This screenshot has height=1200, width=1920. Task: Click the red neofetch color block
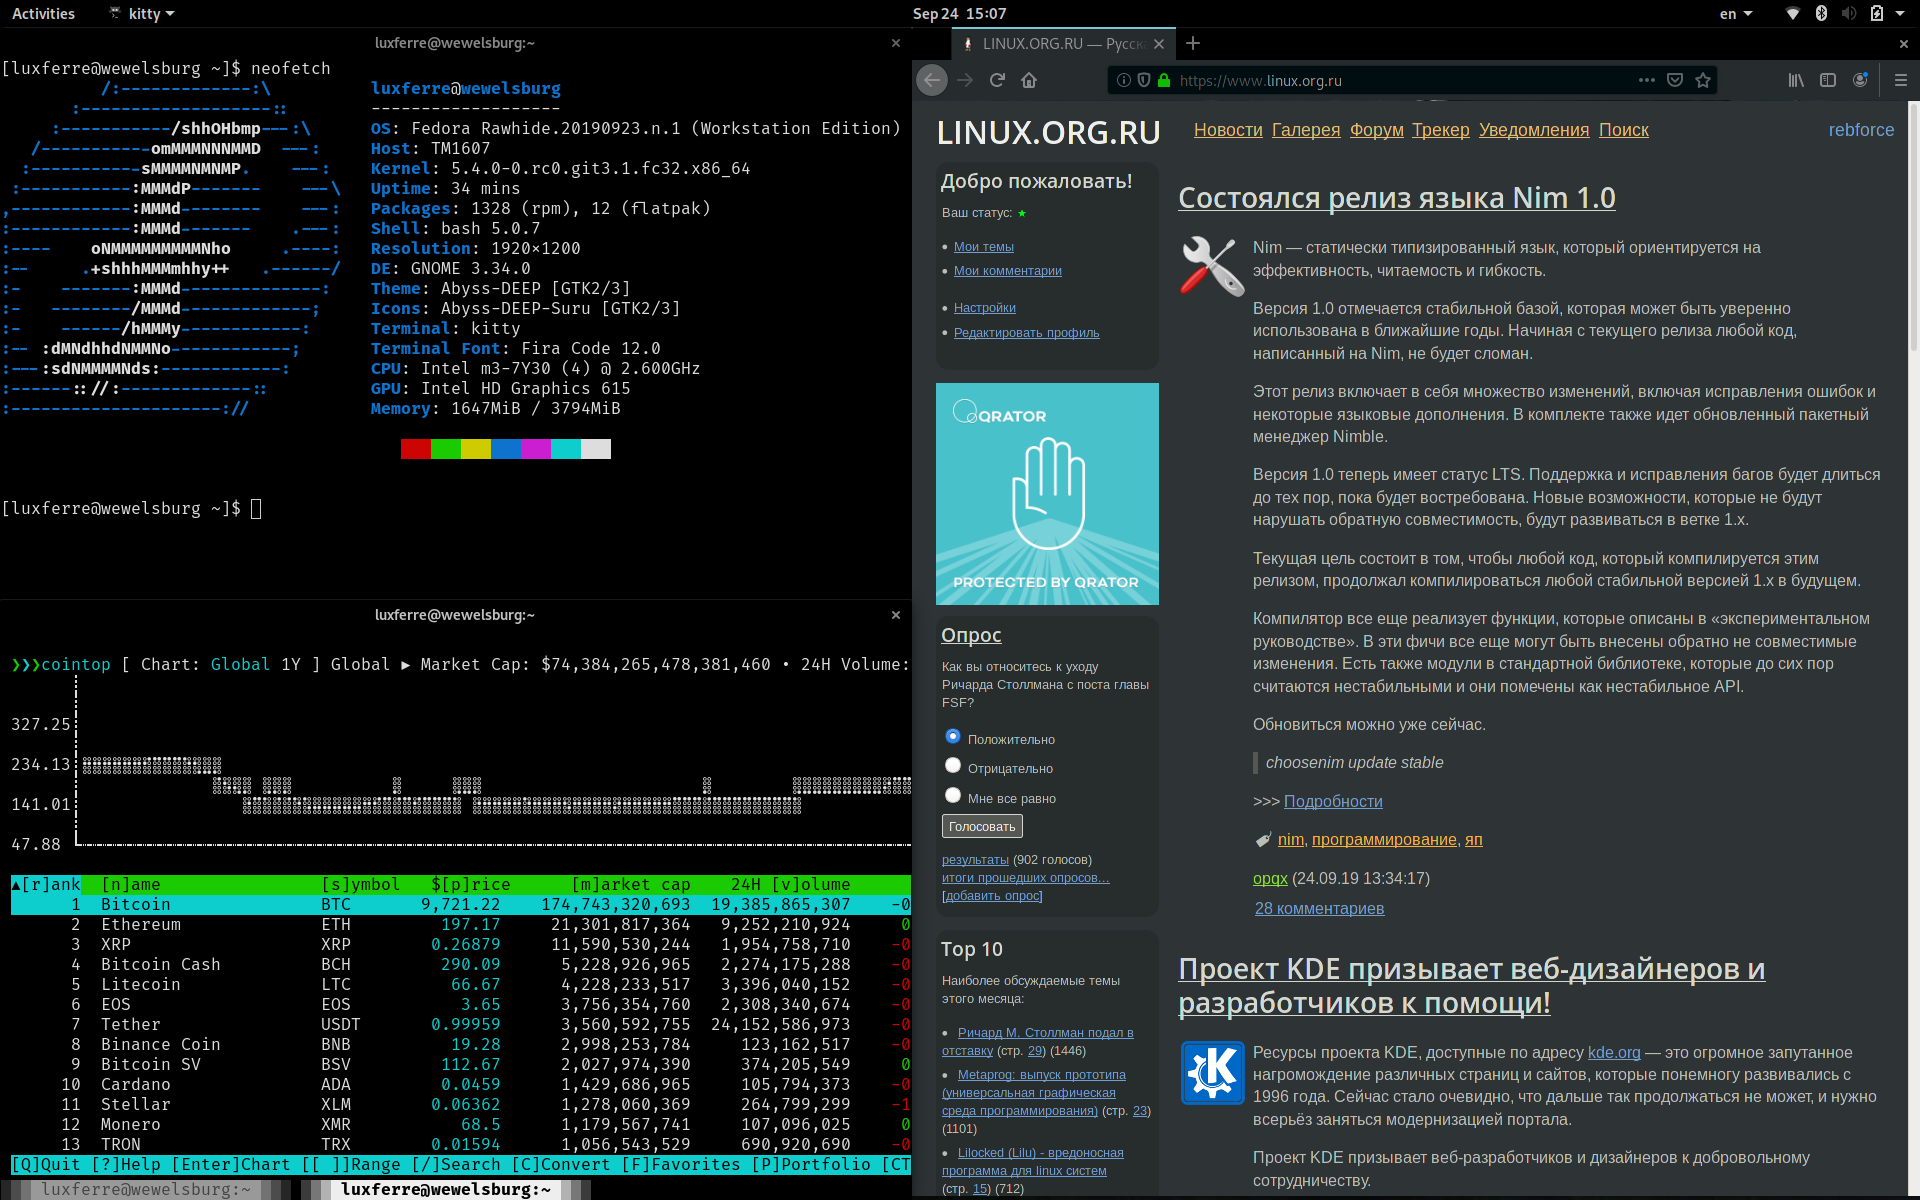point(416,449)
